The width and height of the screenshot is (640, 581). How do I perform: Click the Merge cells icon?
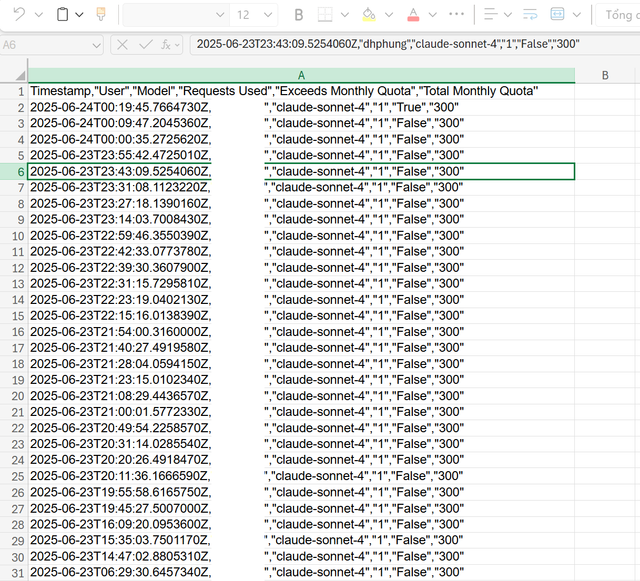point(557,15)
